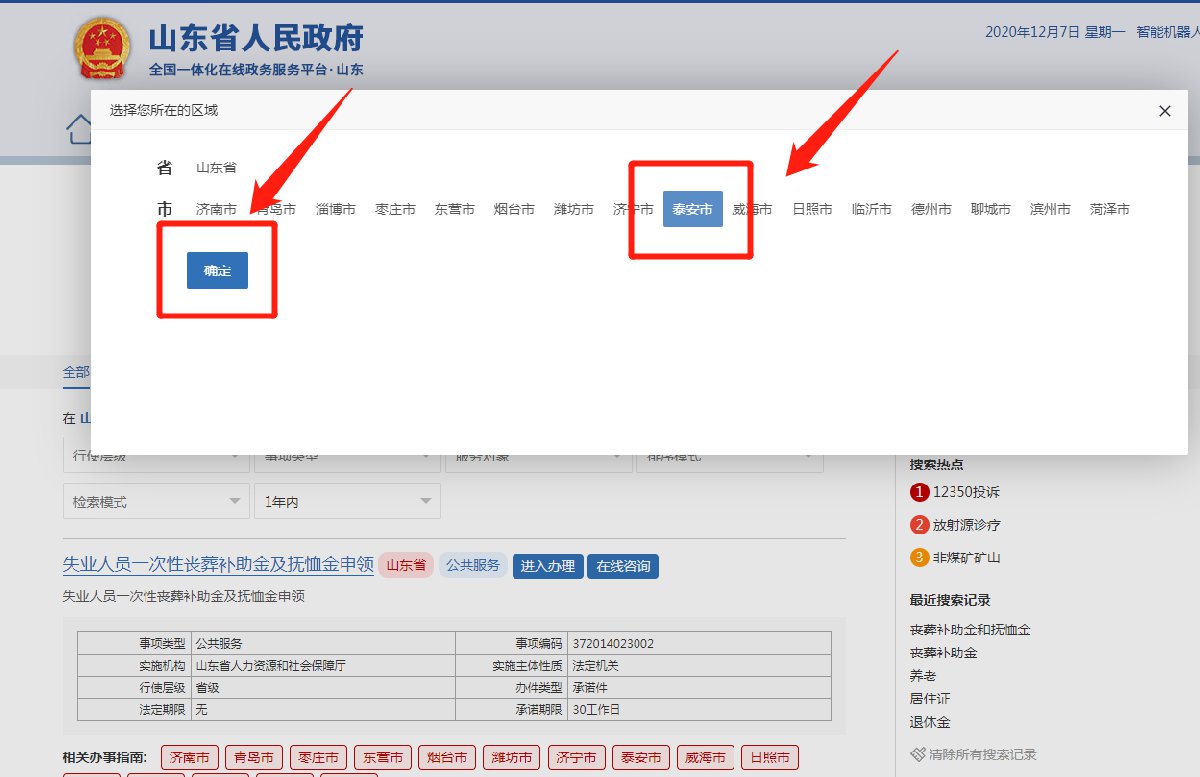Select 济南市 in the region dialog

point(216,209)
